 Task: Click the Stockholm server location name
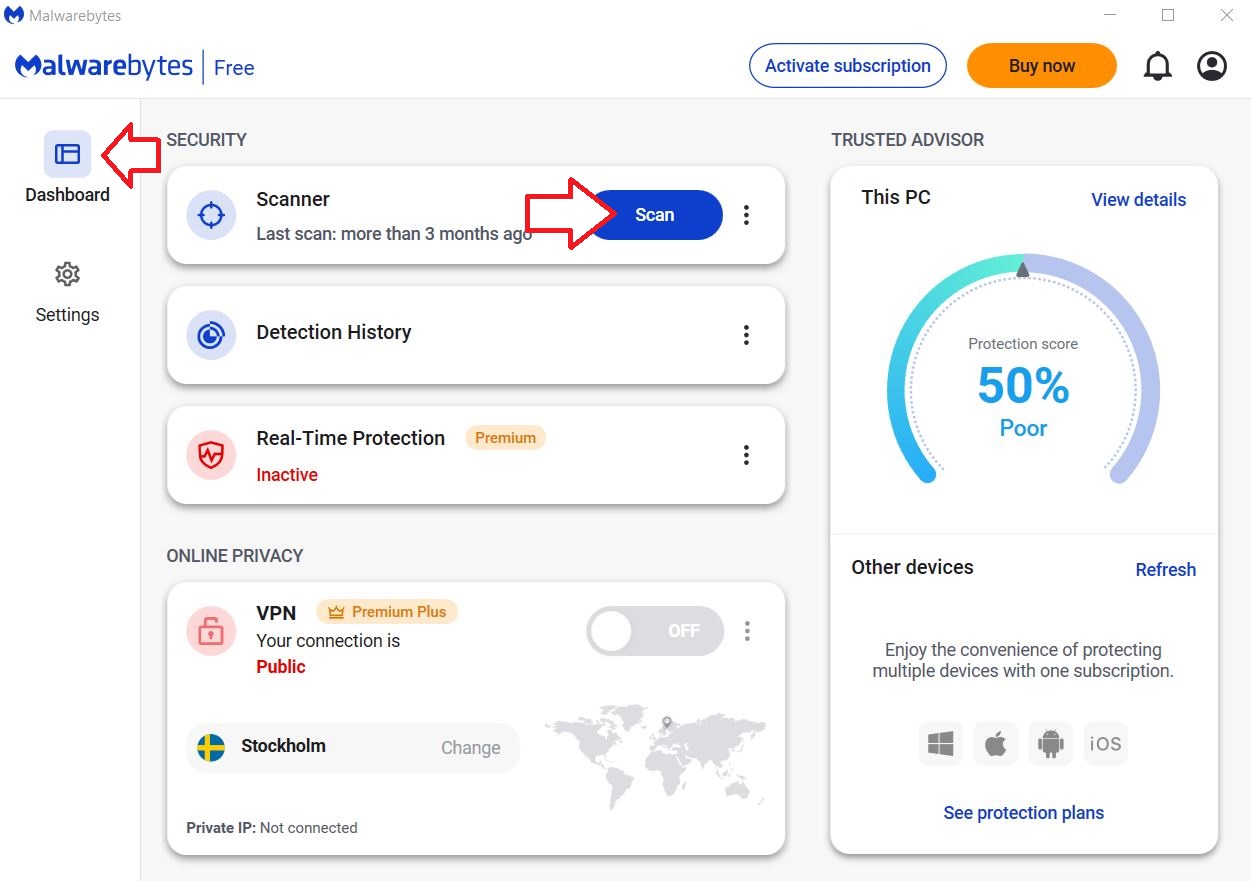[x=284, y=746]
